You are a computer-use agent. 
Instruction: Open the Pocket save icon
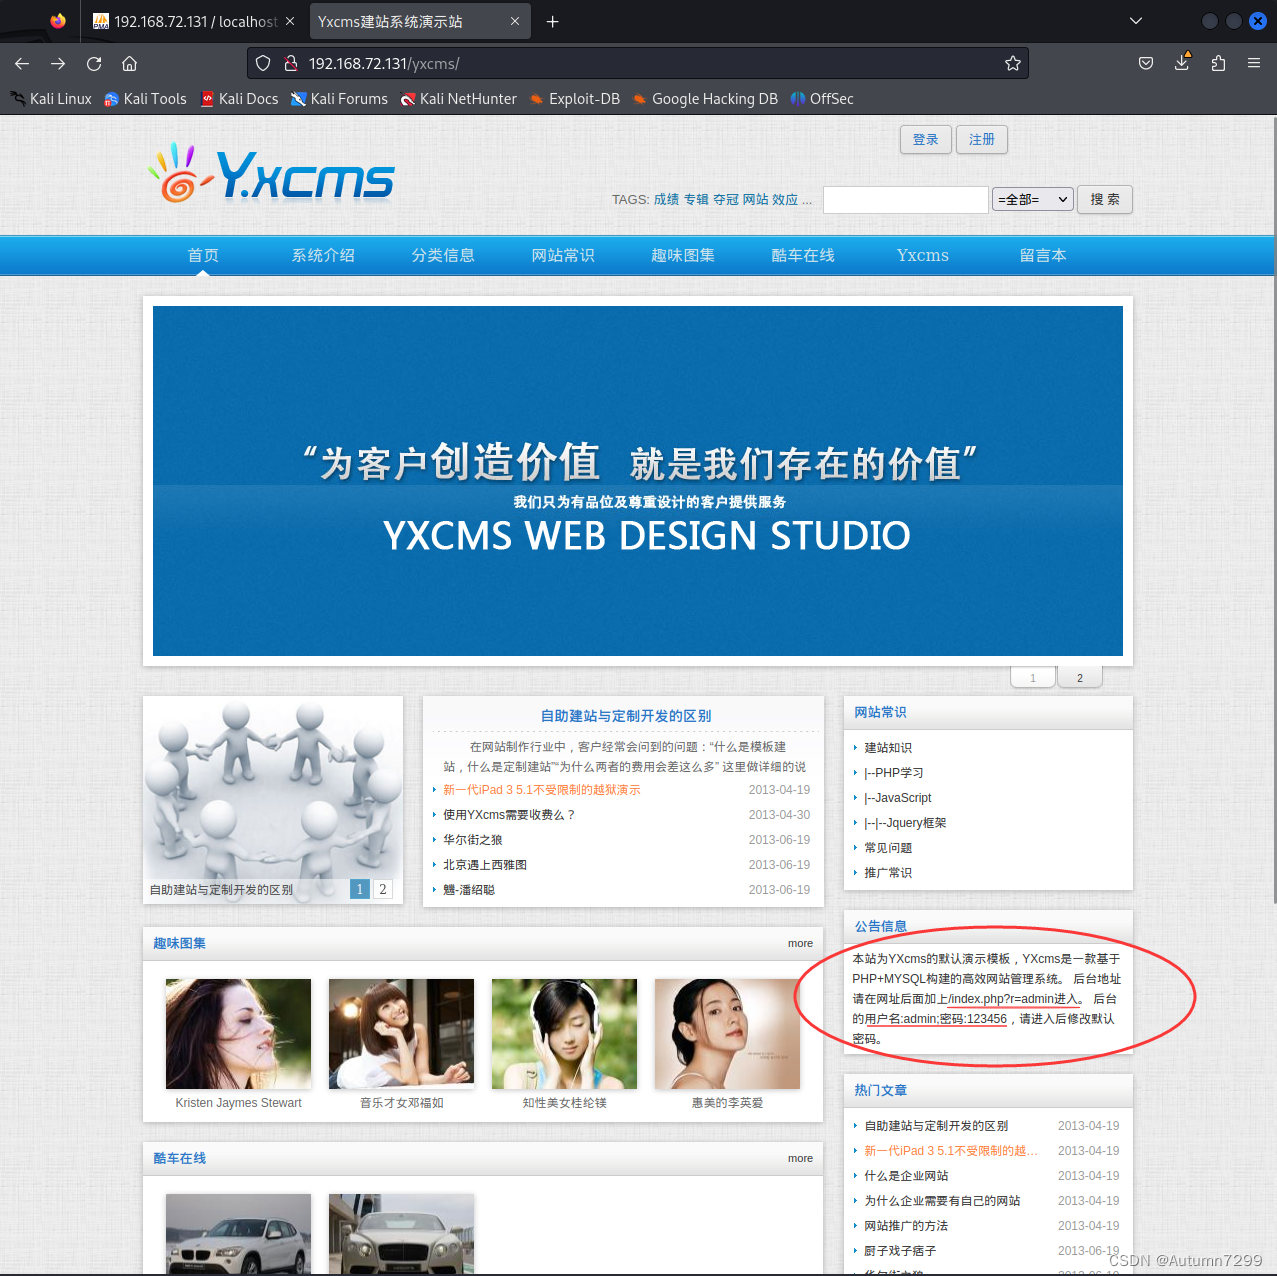[1146, 63]
